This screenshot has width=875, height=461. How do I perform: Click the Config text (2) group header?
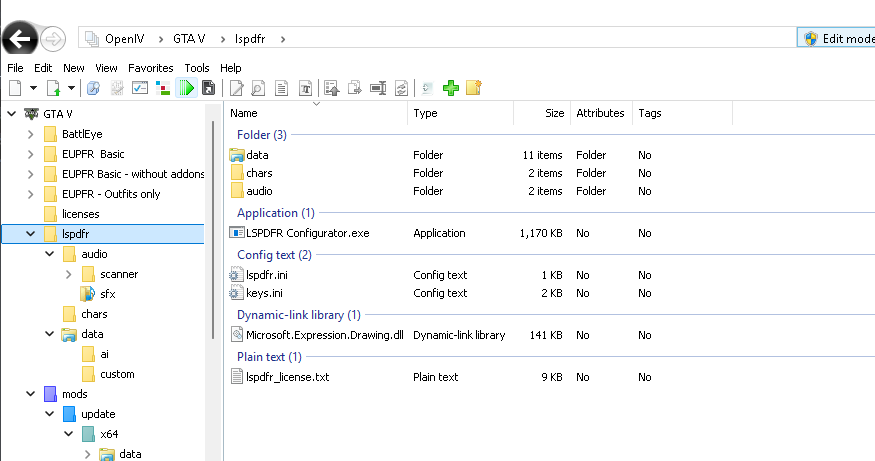[x=274, y=255]
